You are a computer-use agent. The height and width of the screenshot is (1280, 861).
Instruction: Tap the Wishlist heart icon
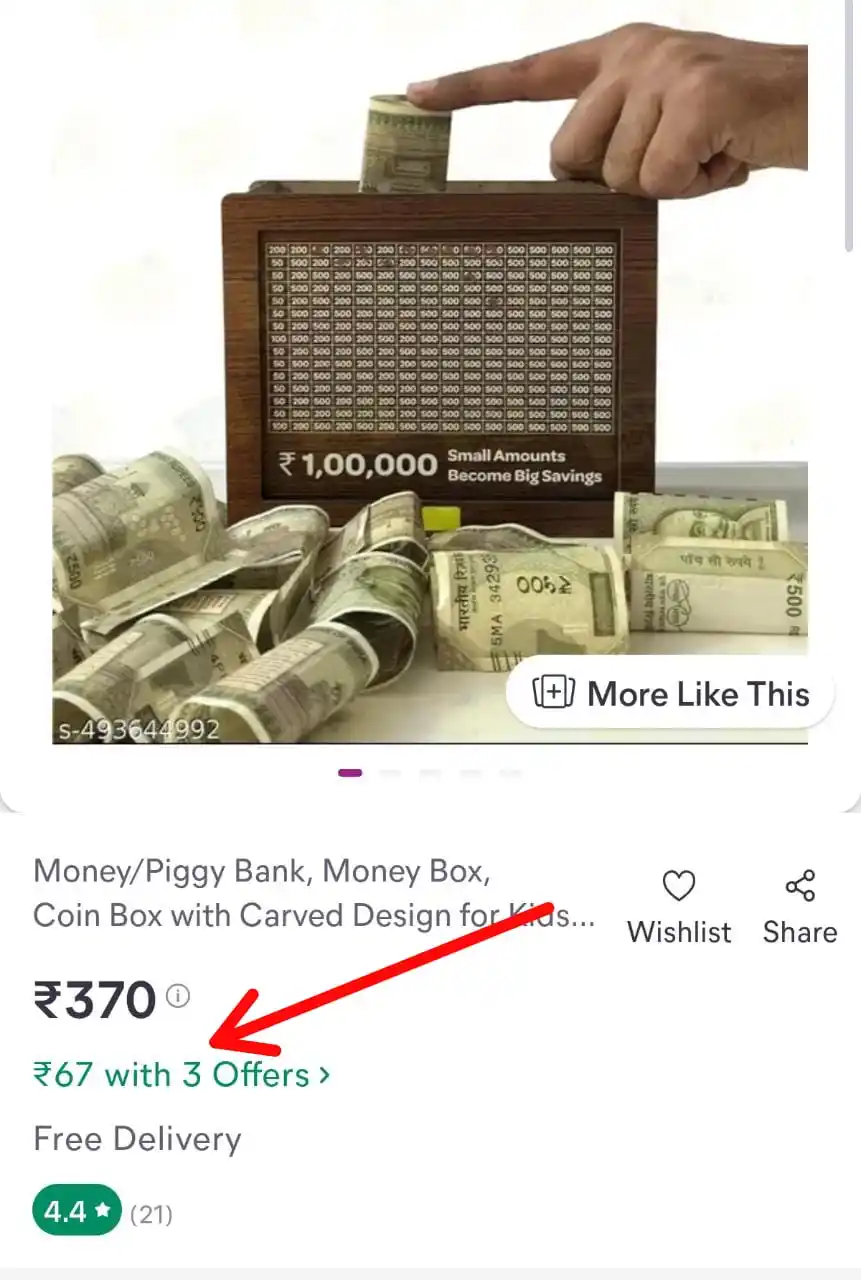pyautogui.click(x=679, y=887)
